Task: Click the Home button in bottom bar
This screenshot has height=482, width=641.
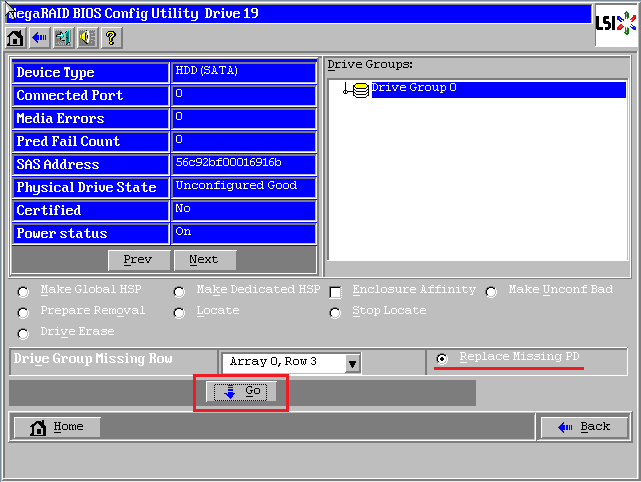Action: (58, 427)
